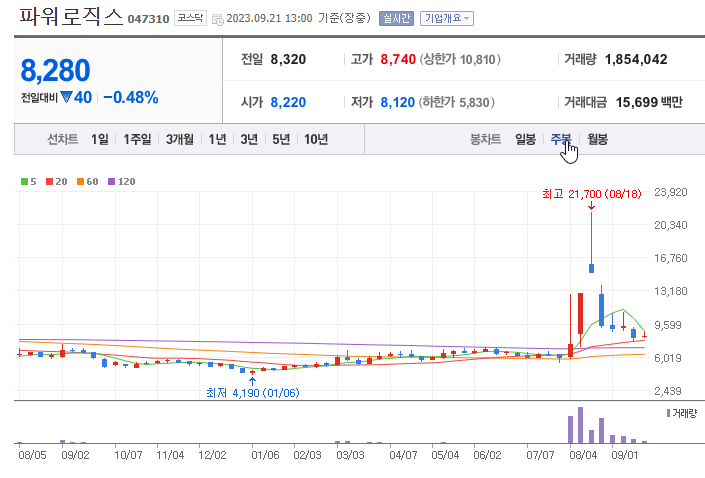The image size is (705, 478).
Task: Select the 1일 line chart tab
Action: pos(100,139)
